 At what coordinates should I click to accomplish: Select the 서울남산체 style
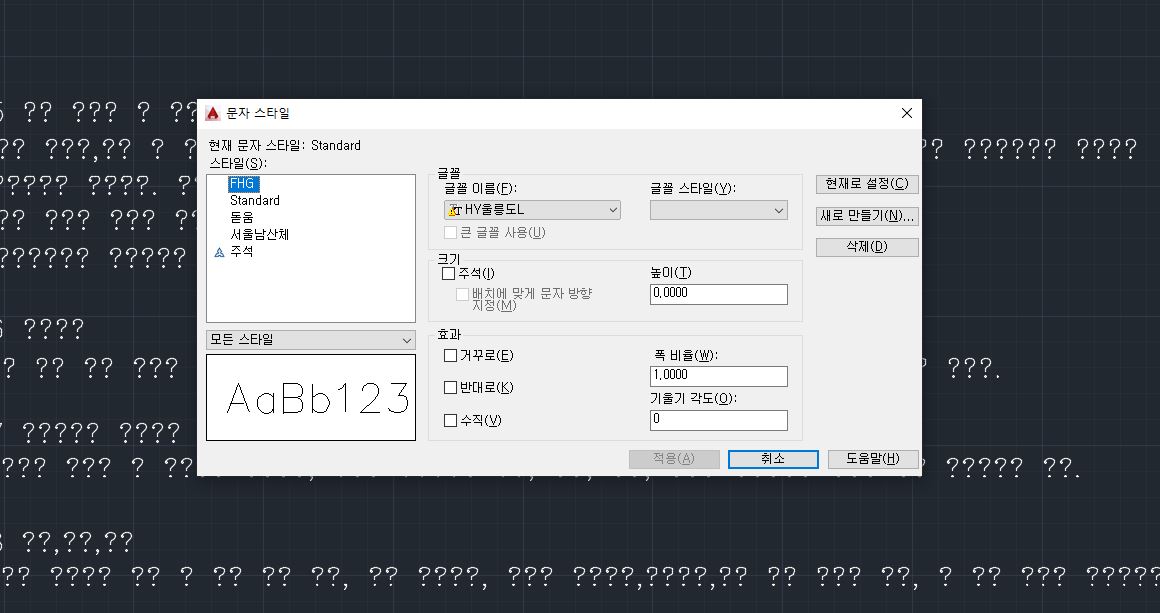tap(262, 234)
